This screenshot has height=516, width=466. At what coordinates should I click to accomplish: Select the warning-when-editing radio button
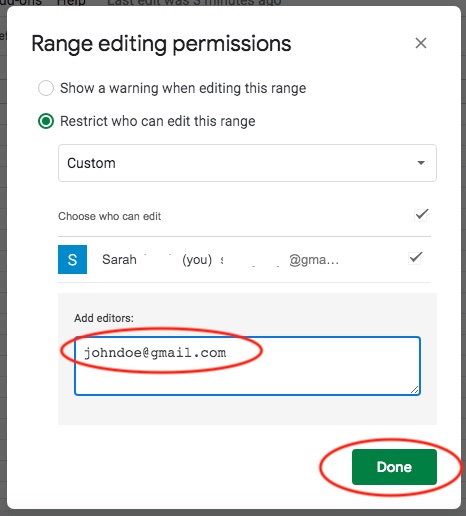[x=46, y=88]
